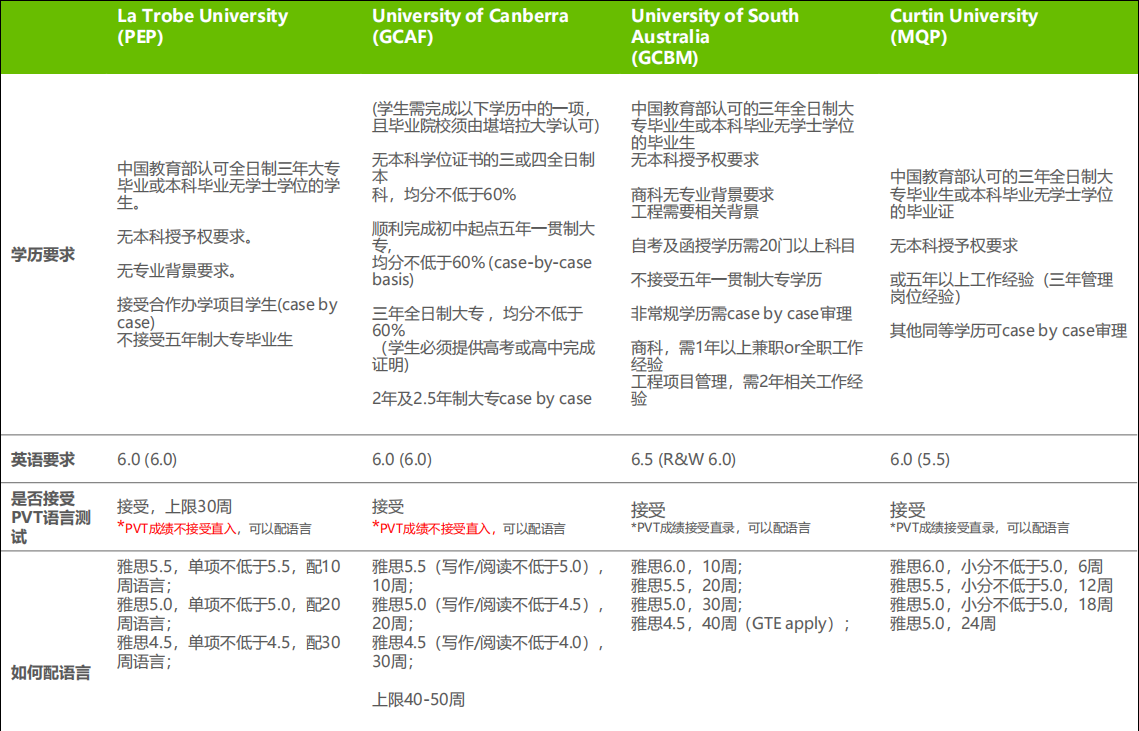Screen dimensions: 1139x731
Task: Select South Australia's "*PVT成绩接受直录" note
Action: tap(683, 528)
